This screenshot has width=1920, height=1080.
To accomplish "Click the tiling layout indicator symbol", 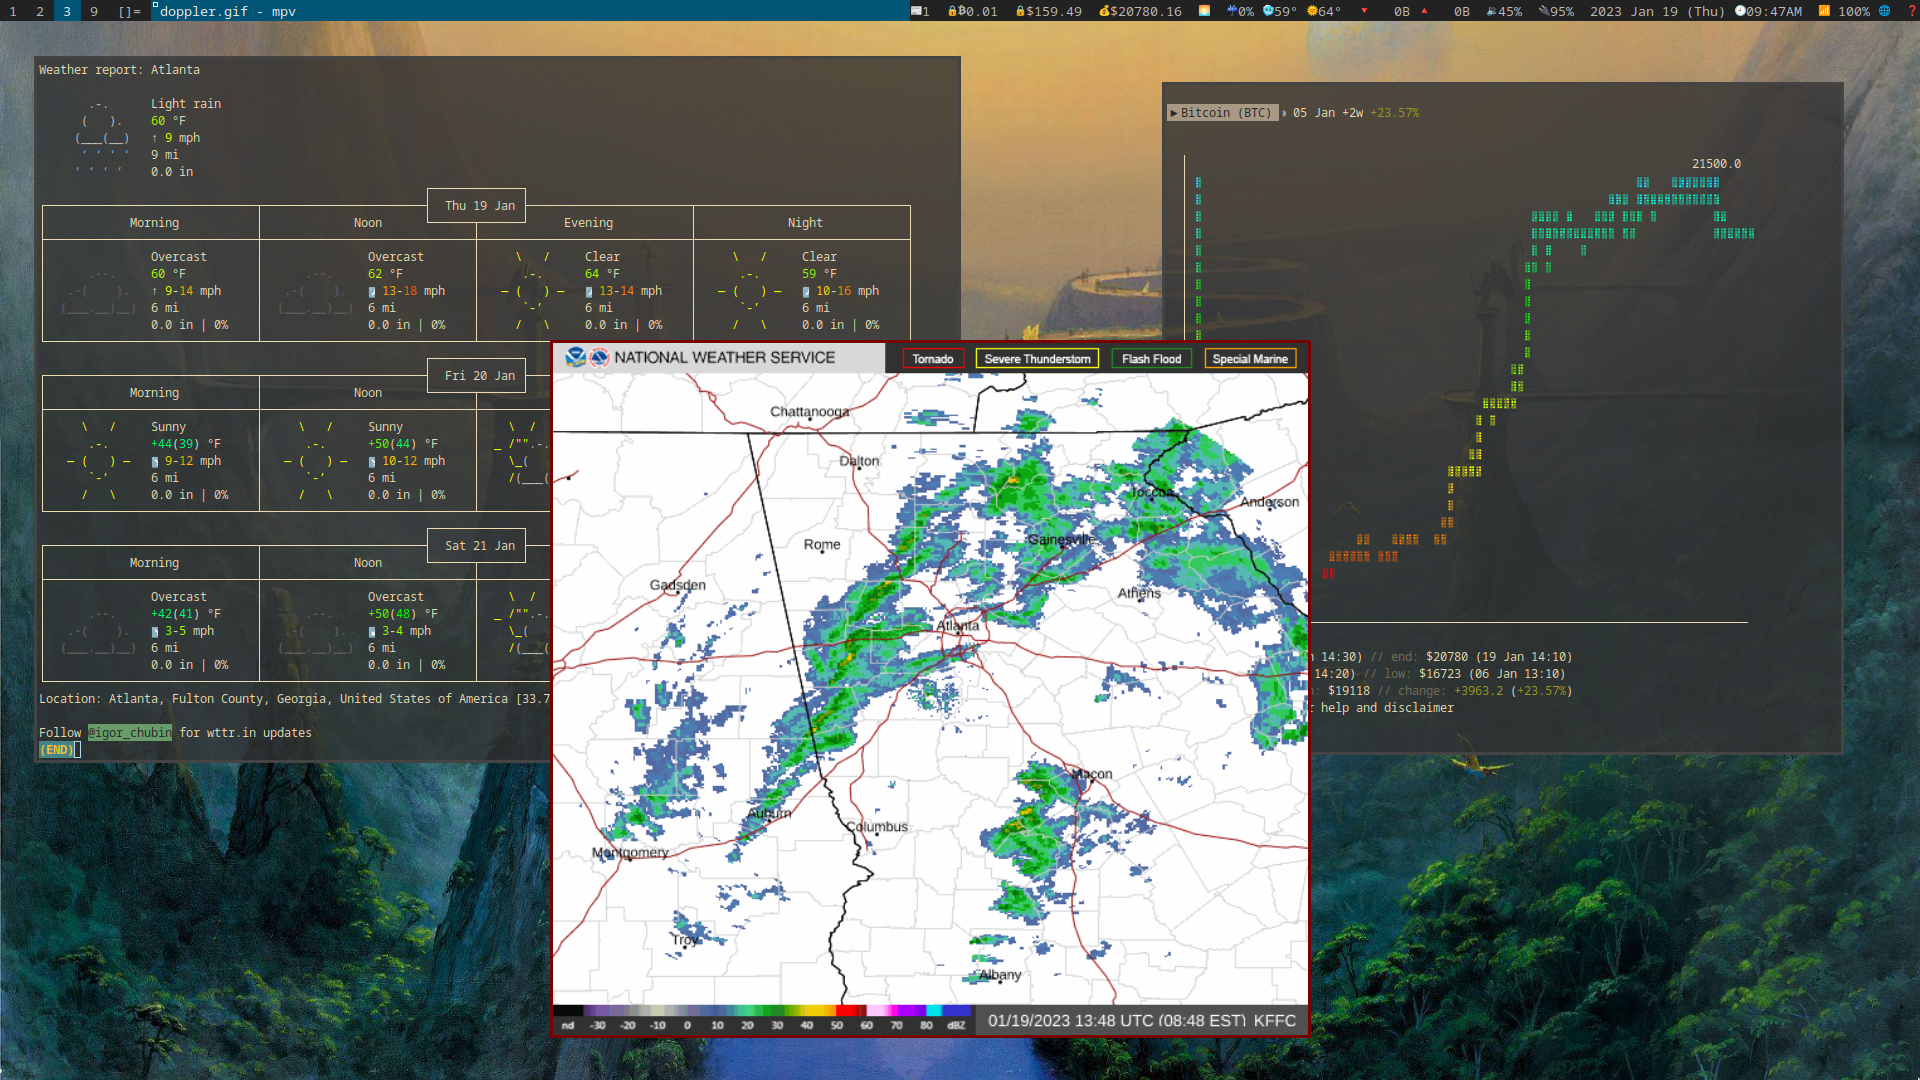I will 129,11.
